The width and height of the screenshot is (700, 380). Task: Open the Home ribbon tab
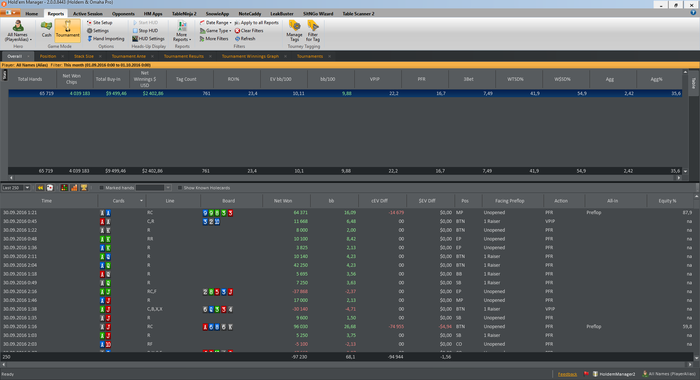point(32,13)
